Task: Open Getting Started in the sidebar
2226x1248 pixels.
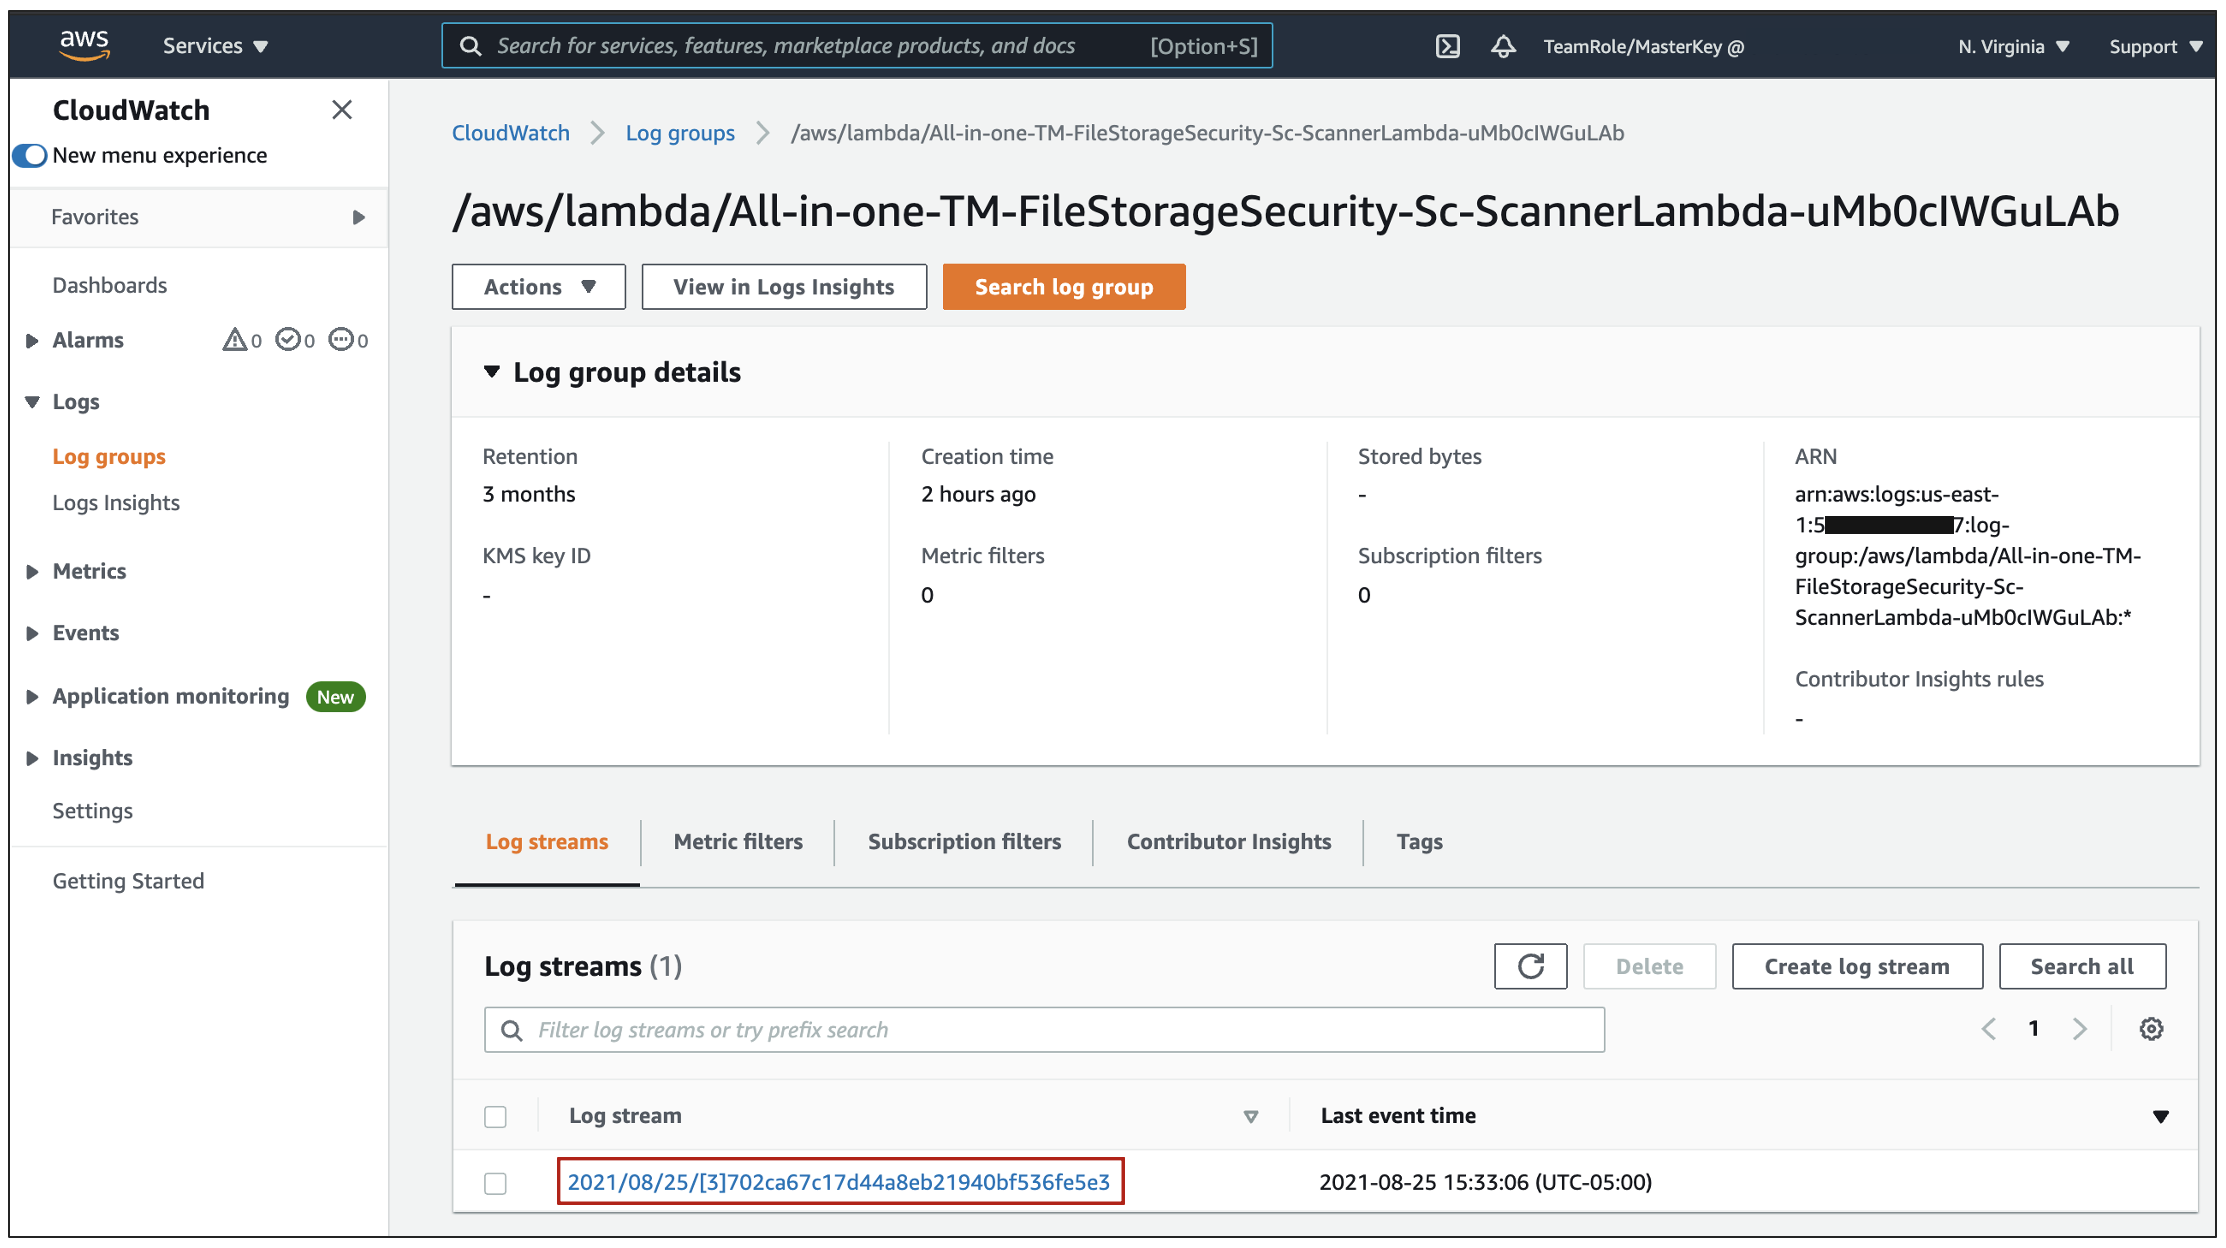Action: tap(128, 880)
